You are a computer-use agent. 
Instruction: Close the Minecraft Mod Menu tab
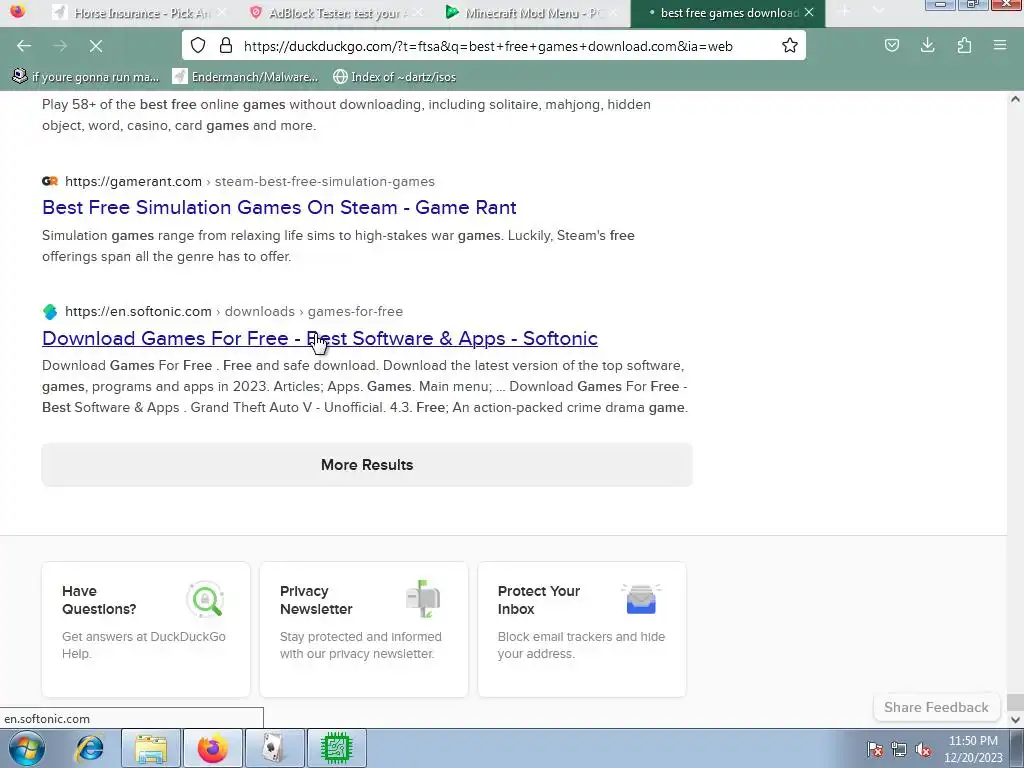point(613,12)
